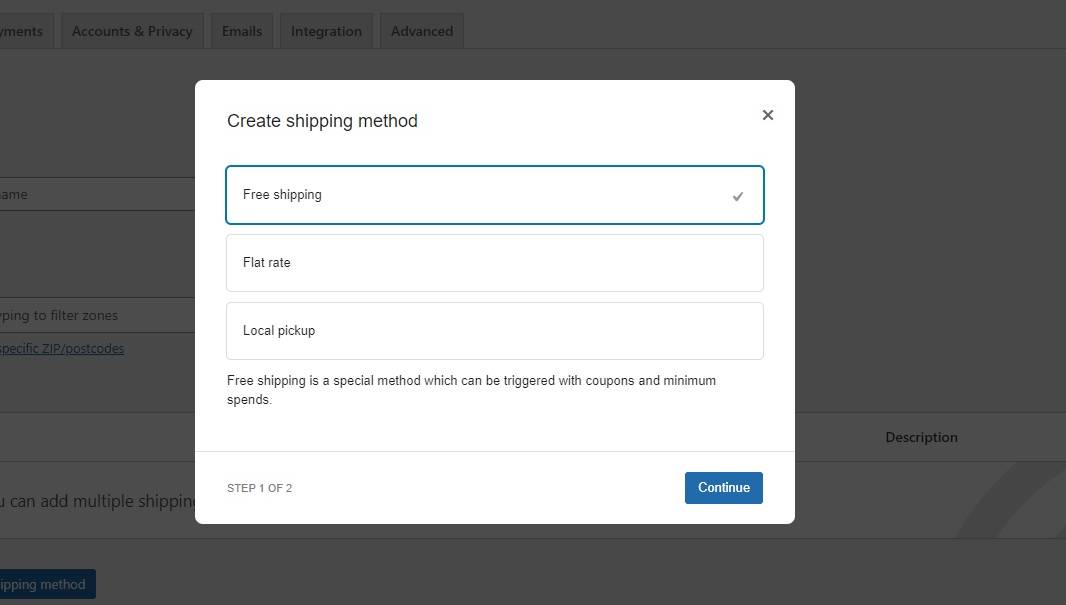Pick the Local pickup shipping option
Image resolution: width=1066 pixels, height=605 pixels.
pyautogui.click(x=494, y=331)
